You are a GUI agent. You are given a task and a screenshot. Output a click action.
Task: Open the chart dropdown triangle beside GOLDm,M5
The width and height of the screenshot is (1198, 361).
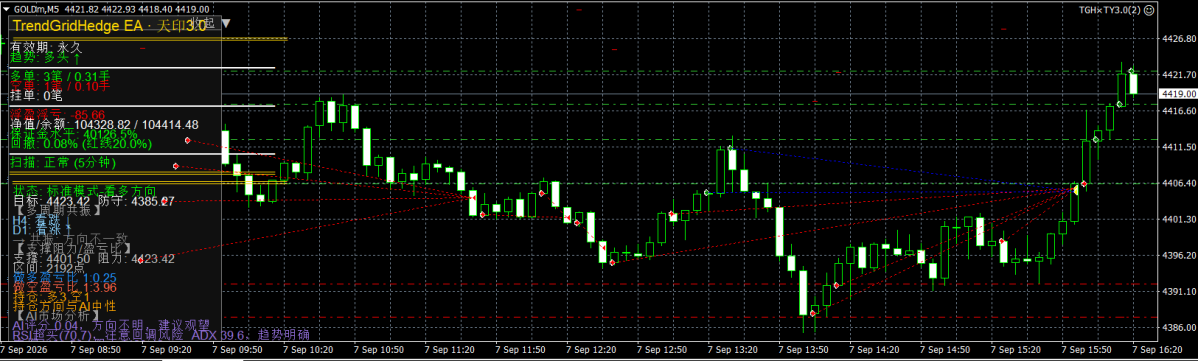7,9
